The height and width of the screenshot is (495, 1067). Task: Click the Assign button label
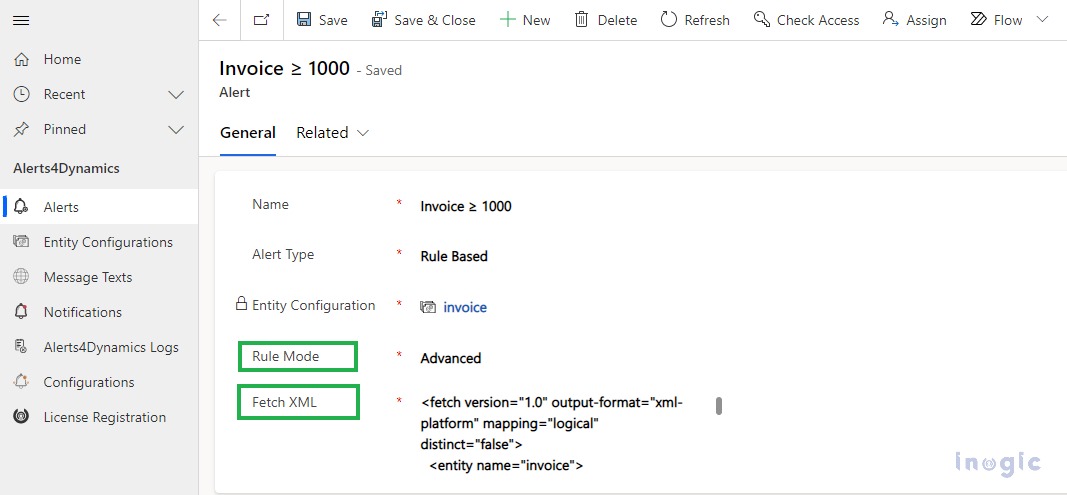926,20
